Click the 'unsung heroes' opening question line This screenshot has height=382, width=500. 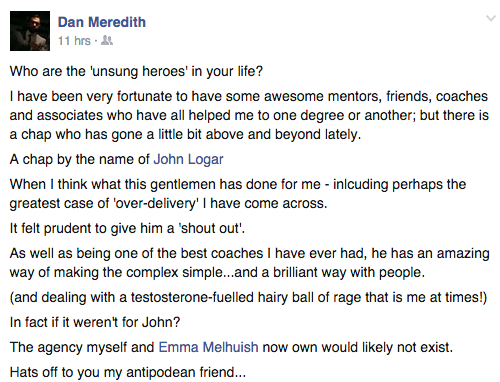coord(136,71)
